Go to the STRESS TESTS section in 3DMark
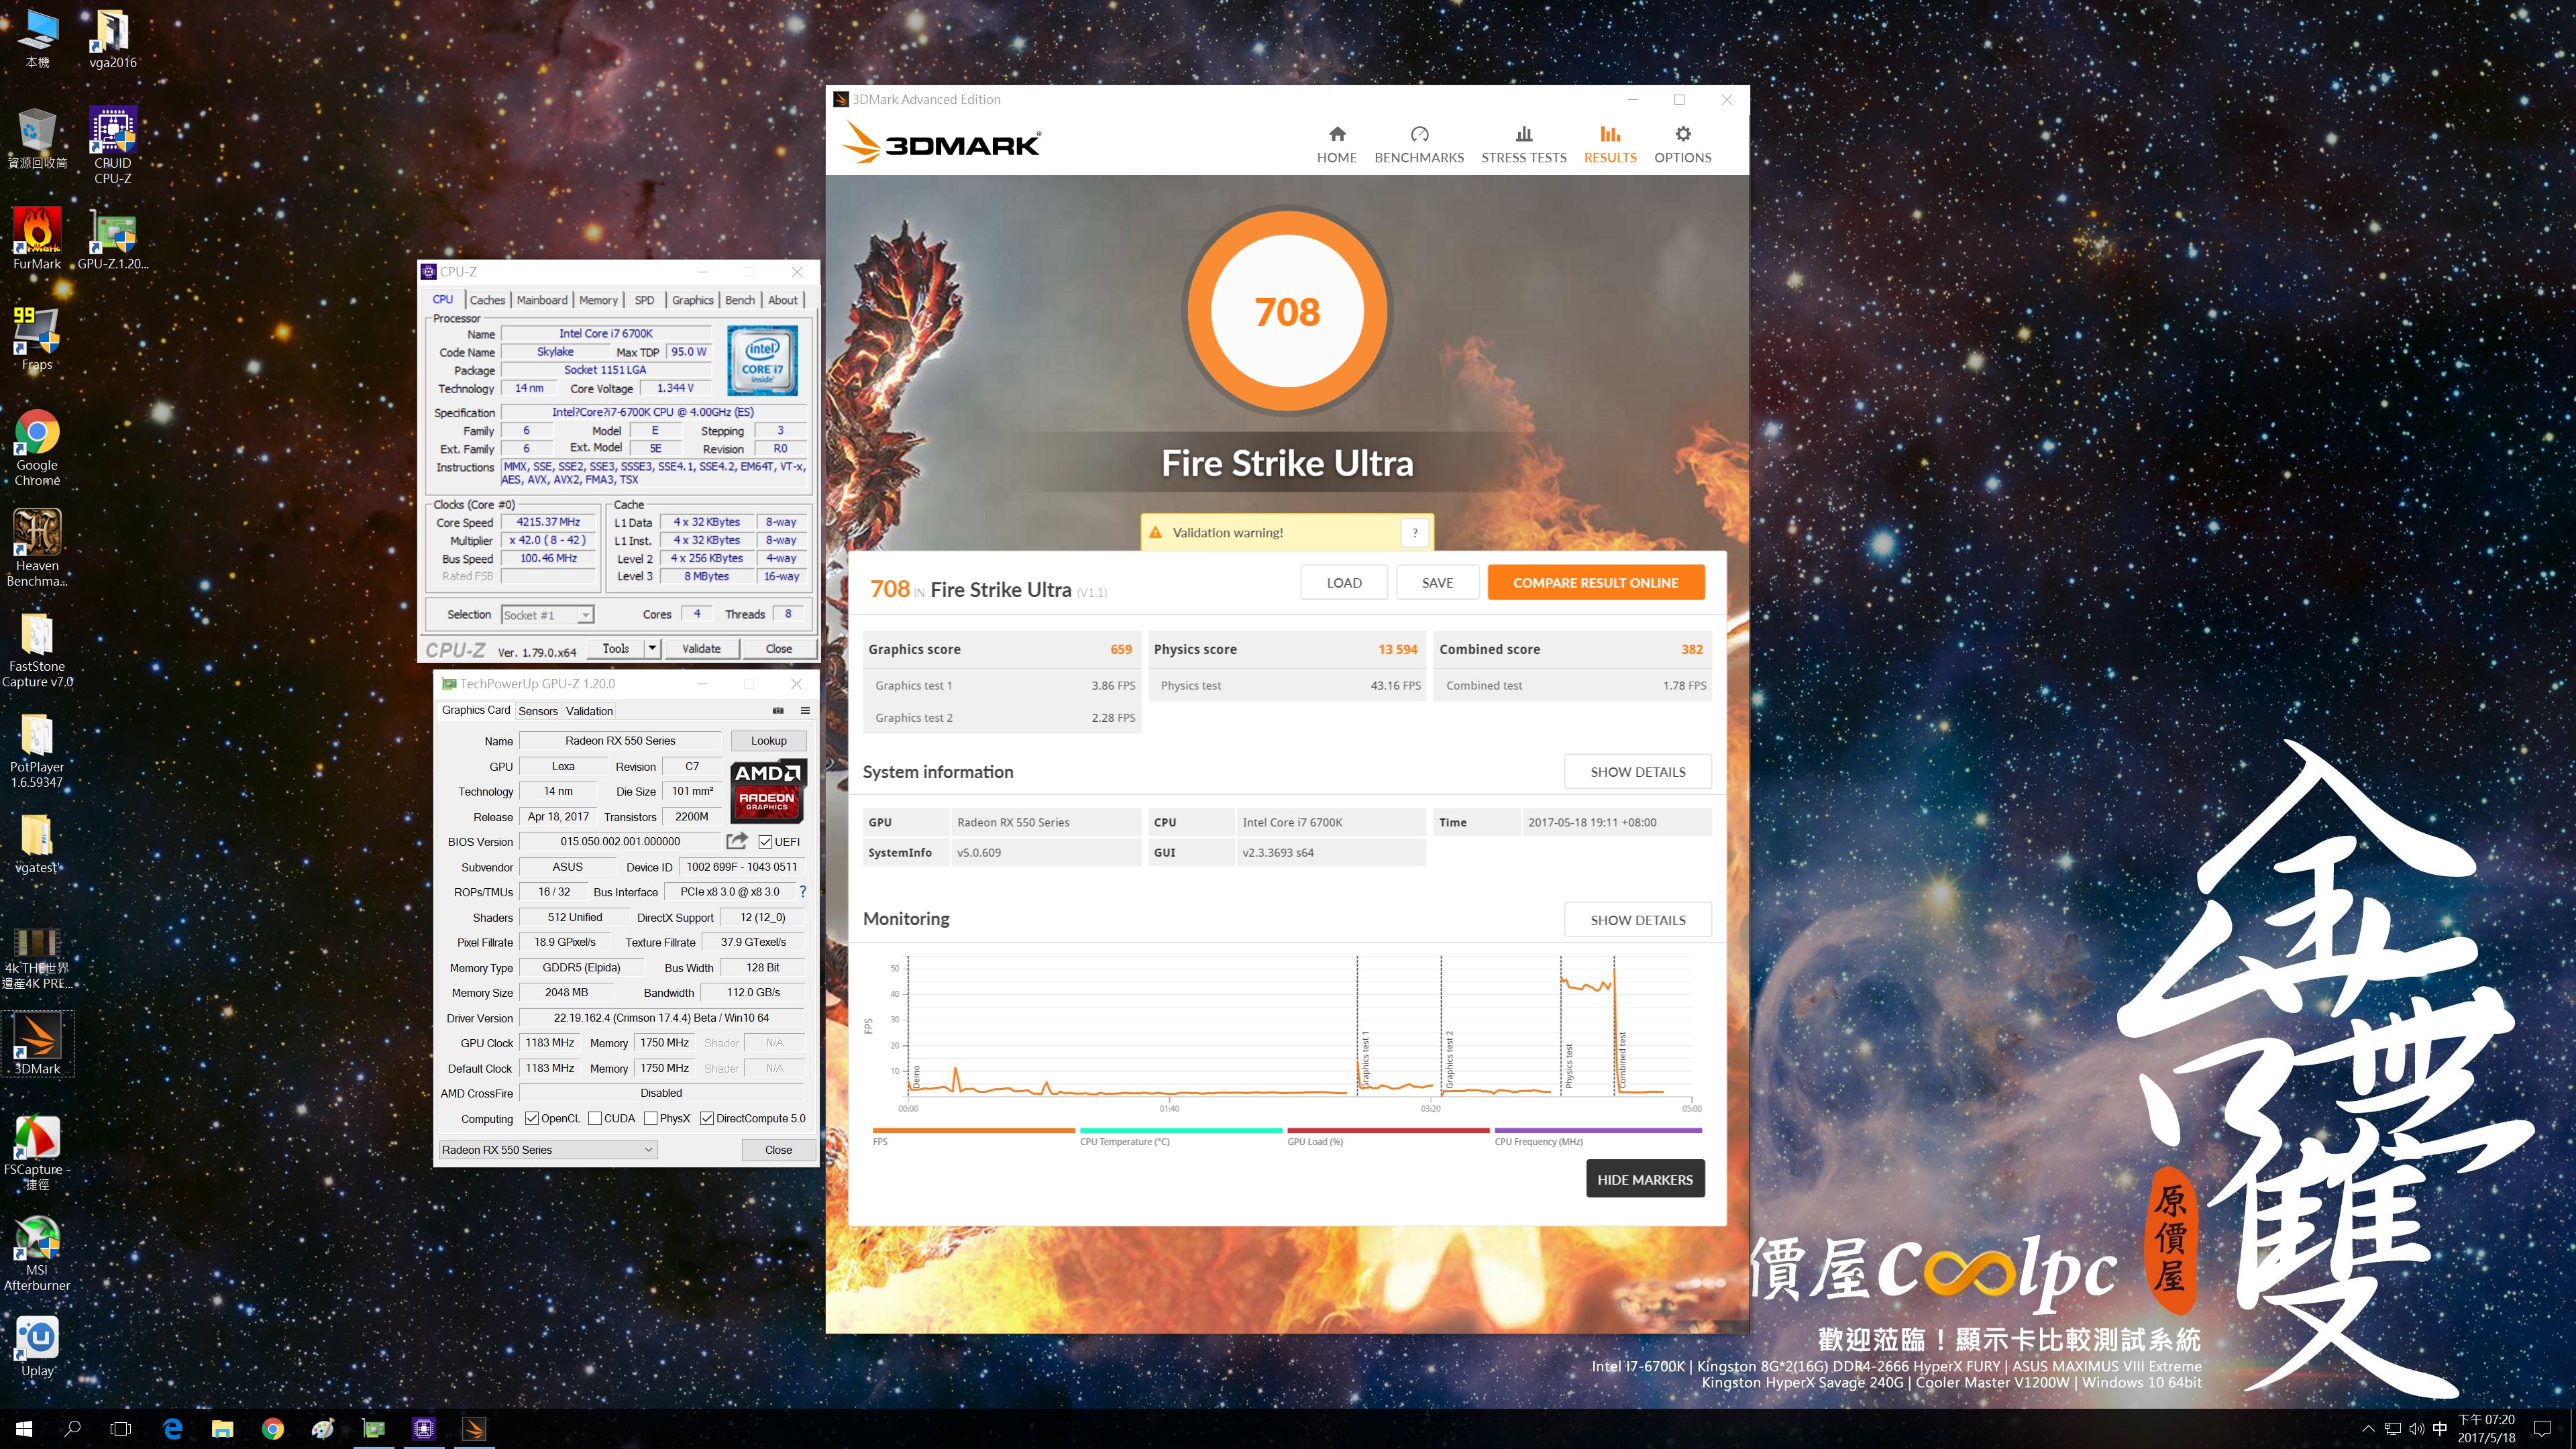The width and height of the screenshot is (2576, 1449). click(1523, 145)
